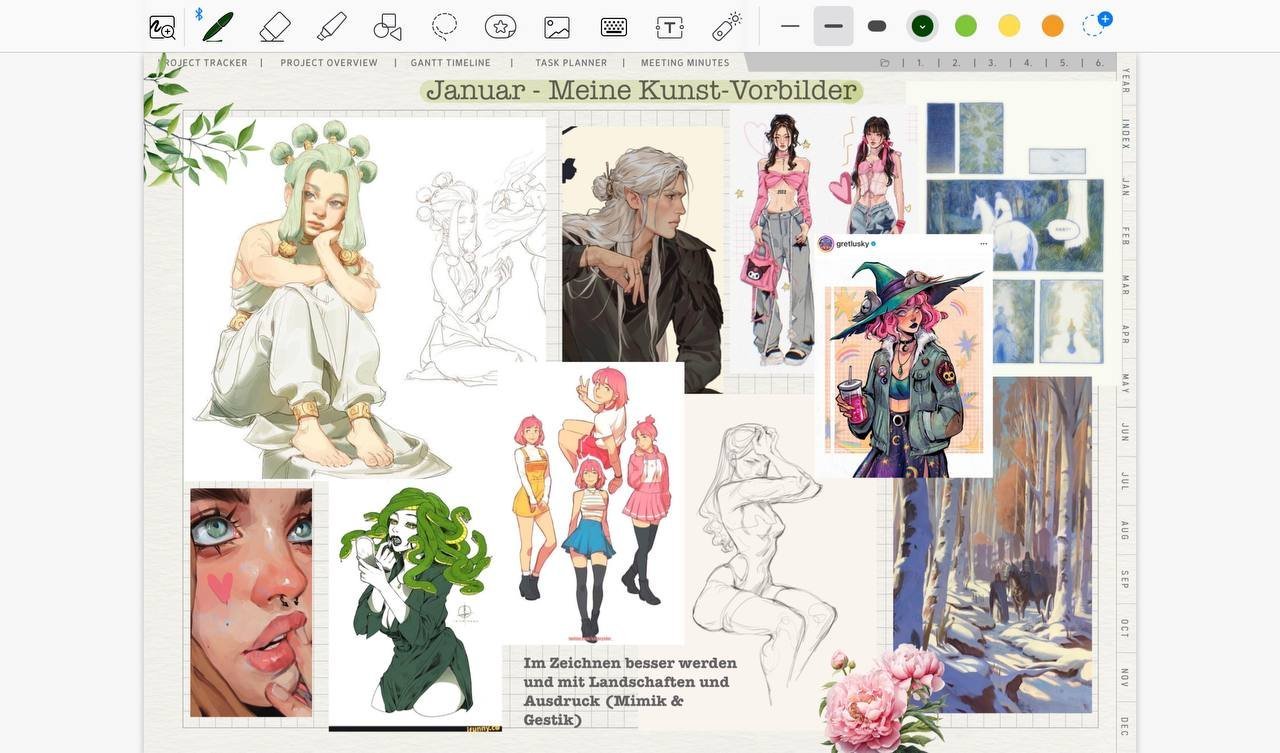
Task: Jump to the AUG month tab
Action: coord(1126,530)
